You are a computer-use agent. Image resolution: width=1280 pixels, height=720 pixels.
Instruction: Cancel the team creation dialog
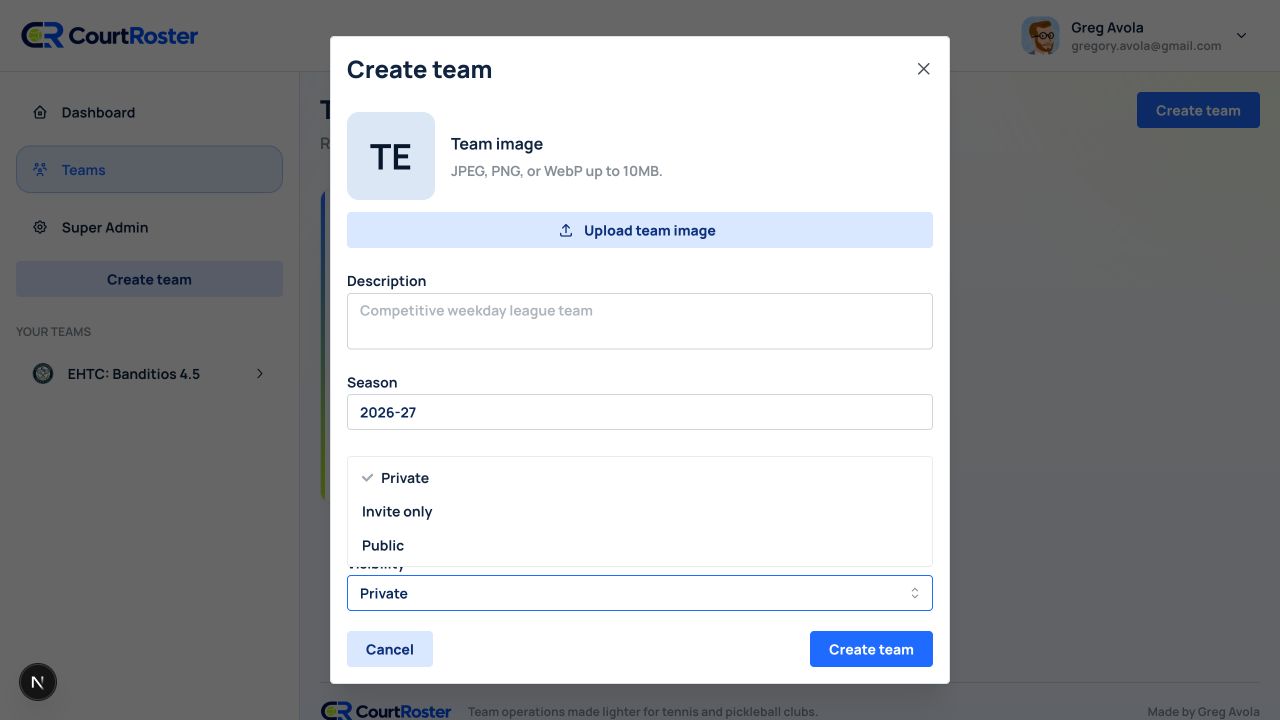[x=390, y=649]
